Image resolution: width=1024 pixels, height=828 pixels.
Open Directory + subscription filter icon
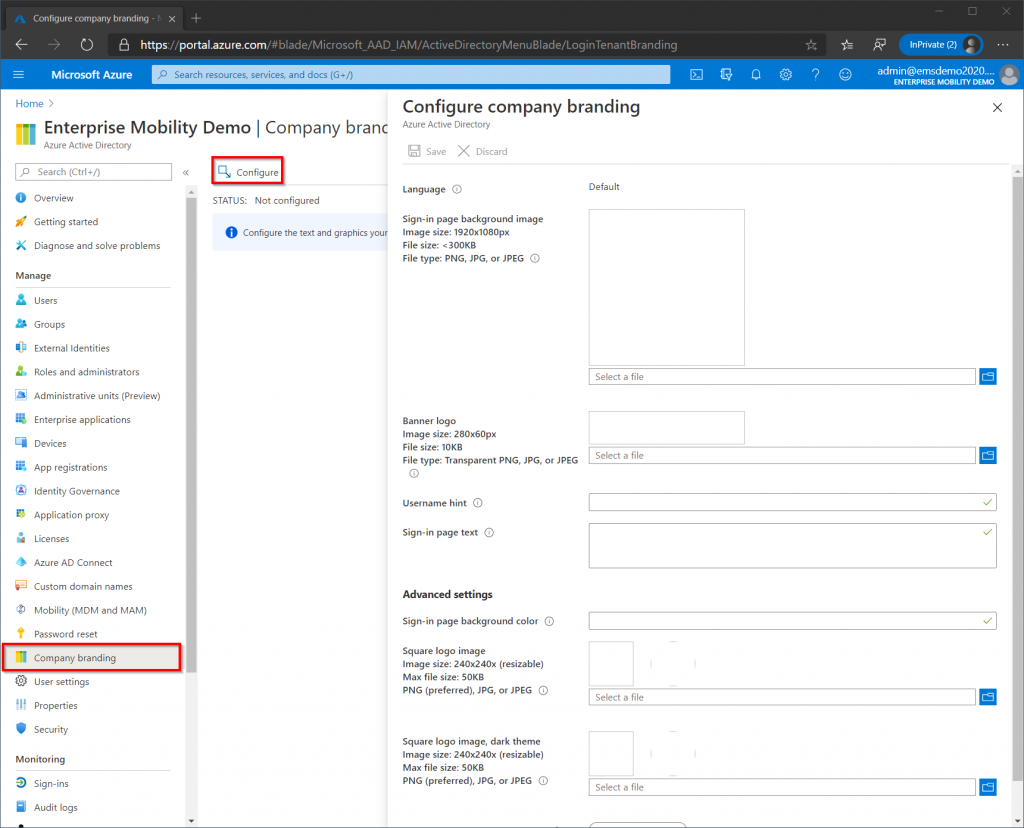(726, 74)
